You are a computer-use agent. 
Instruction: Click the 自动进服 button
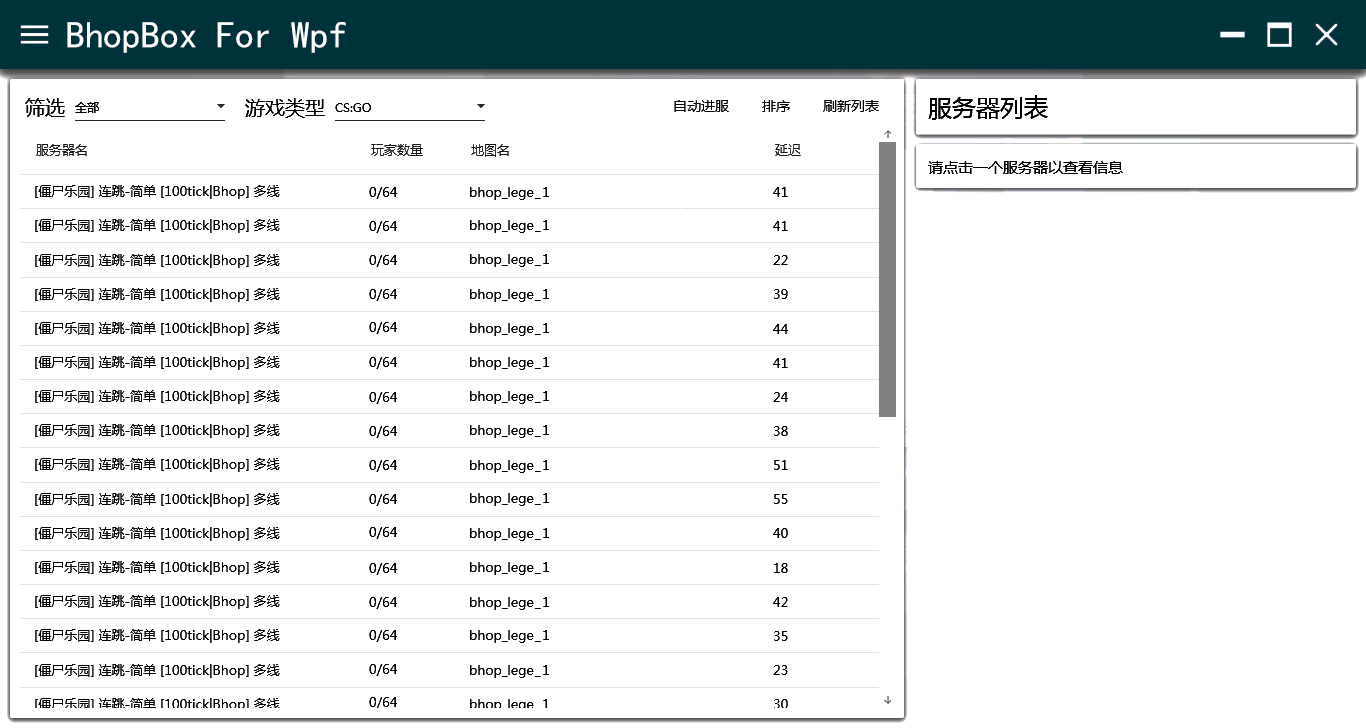701,107
